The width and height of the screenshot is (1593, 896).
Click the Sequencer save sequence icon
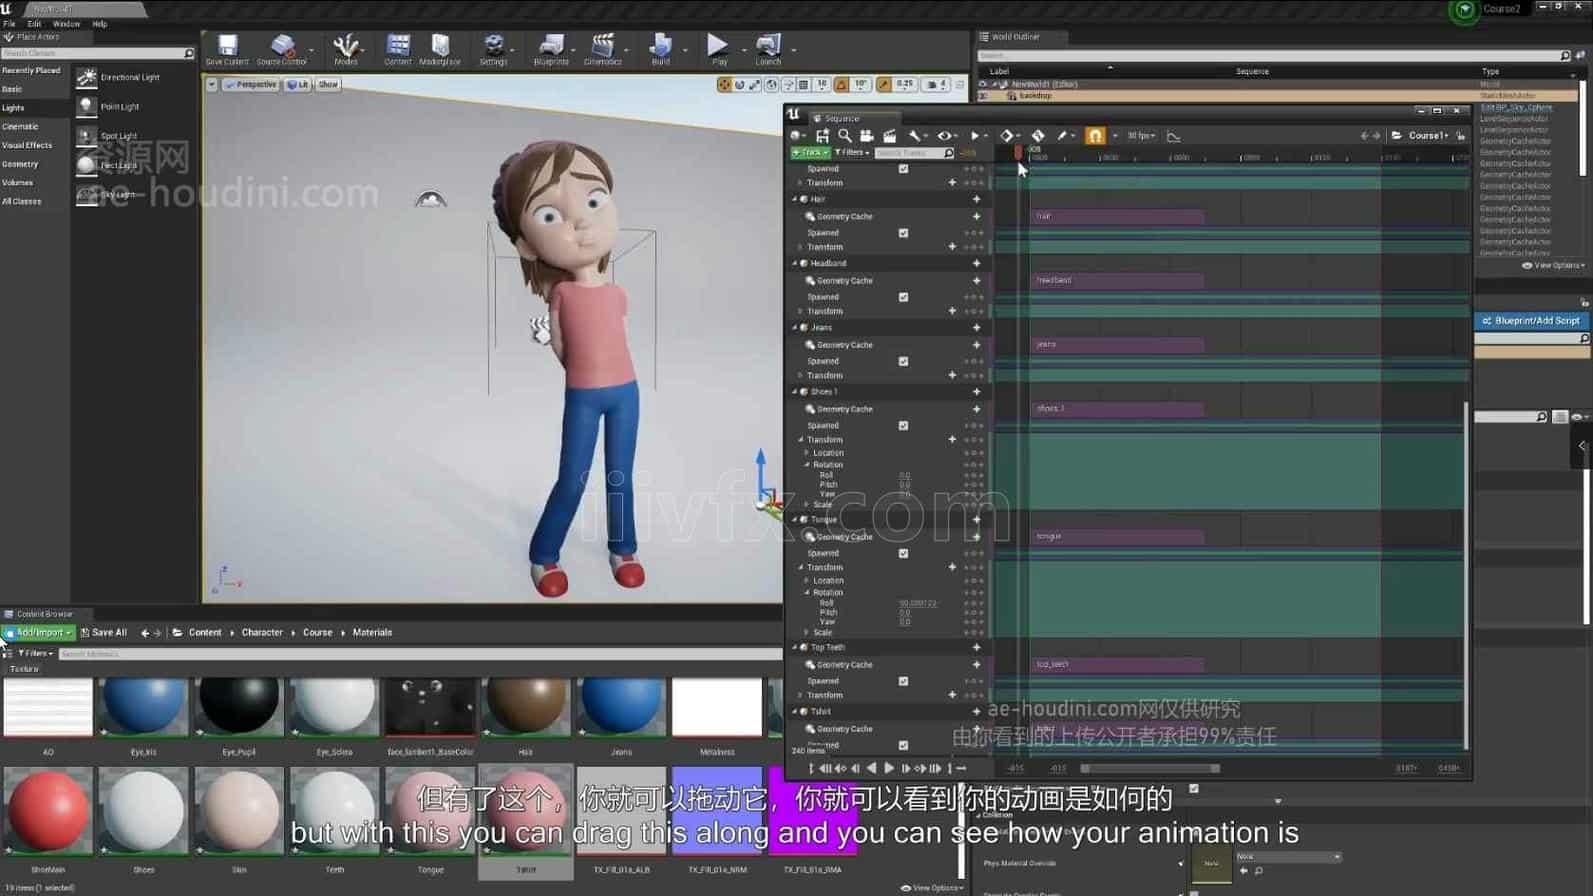[822, 135]
